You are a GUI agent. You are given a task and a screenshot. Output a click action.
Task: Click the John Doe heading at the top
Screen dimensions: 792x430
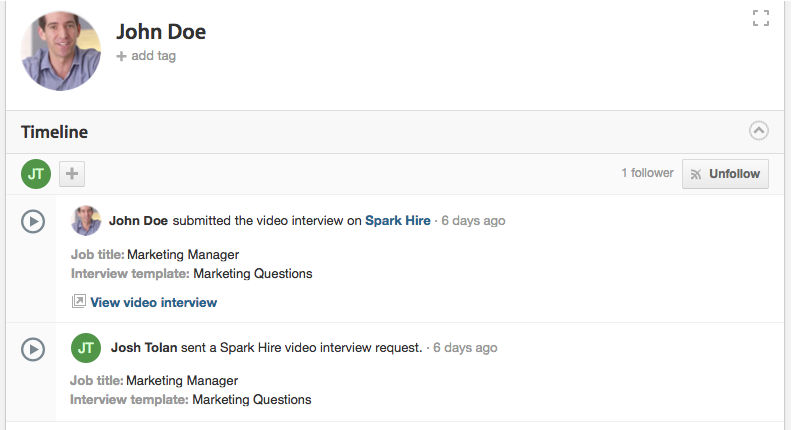161,32
